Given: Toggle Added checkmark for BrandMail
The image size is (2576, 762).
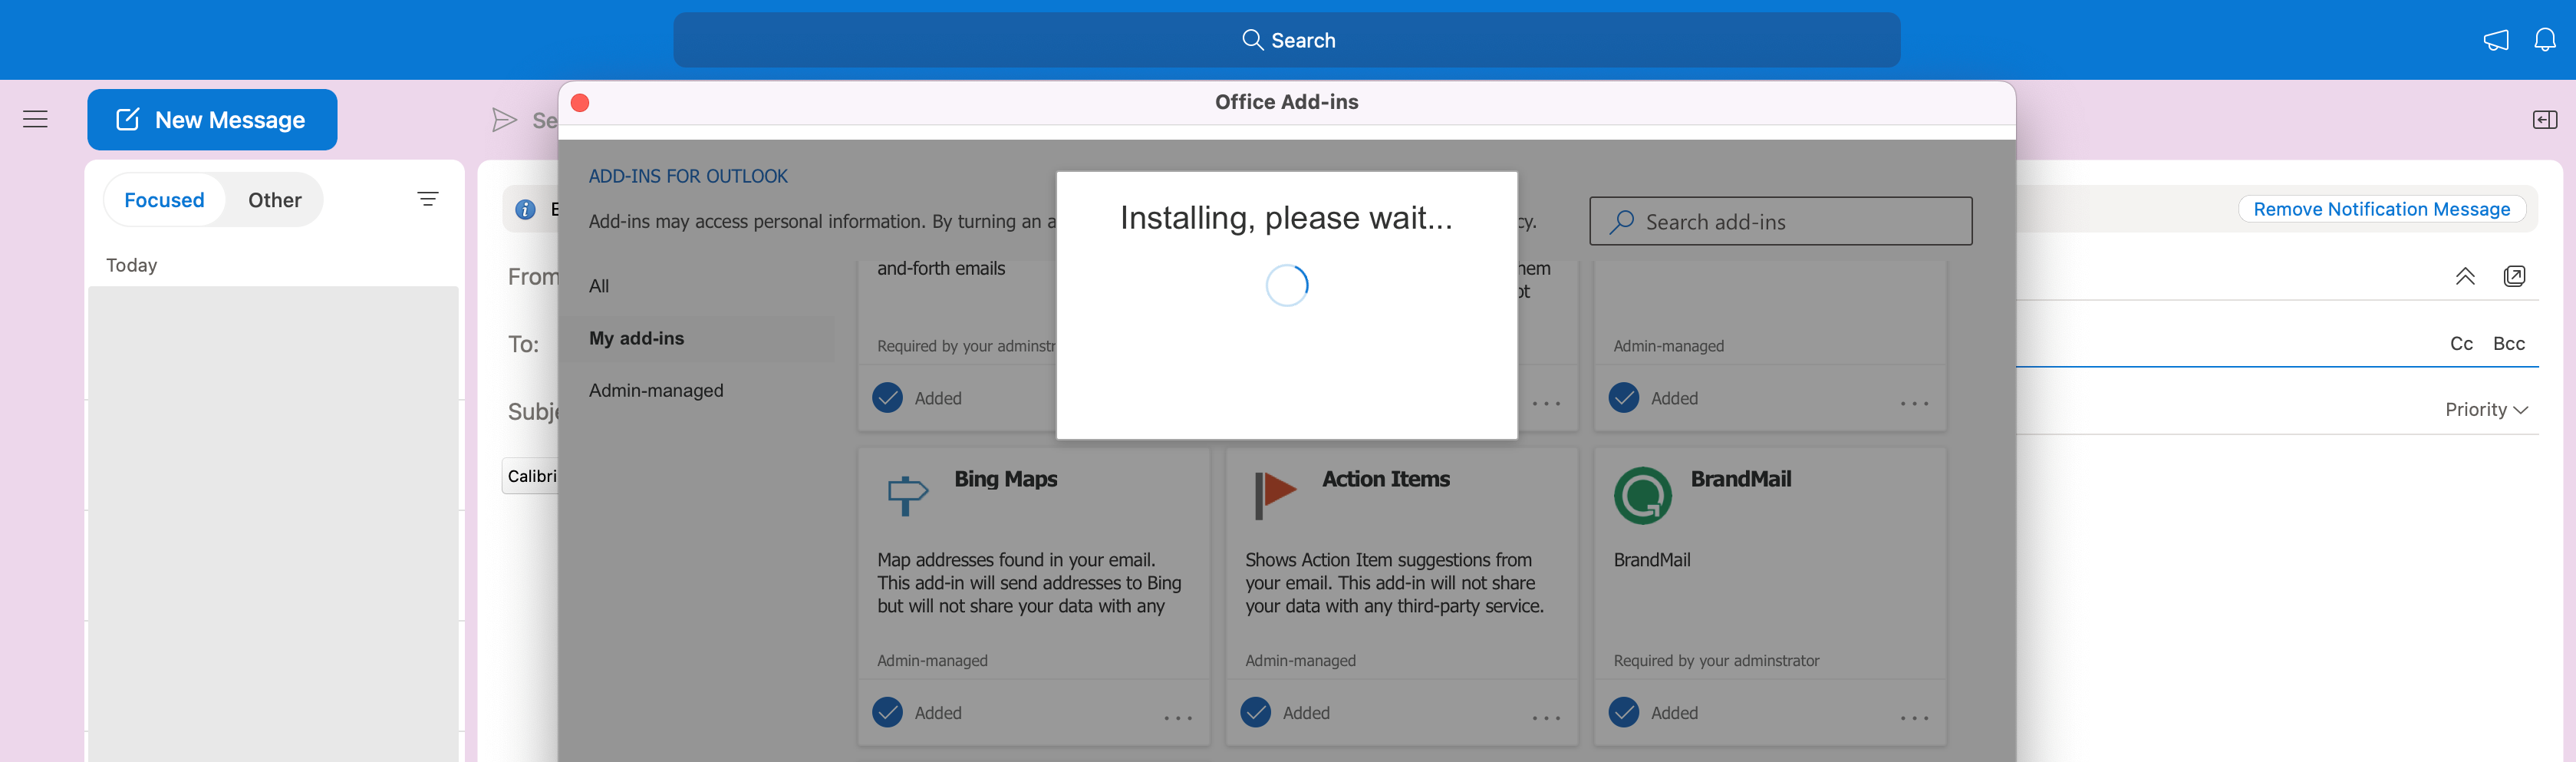Looking at the screenshot, I should [1623, 712].
